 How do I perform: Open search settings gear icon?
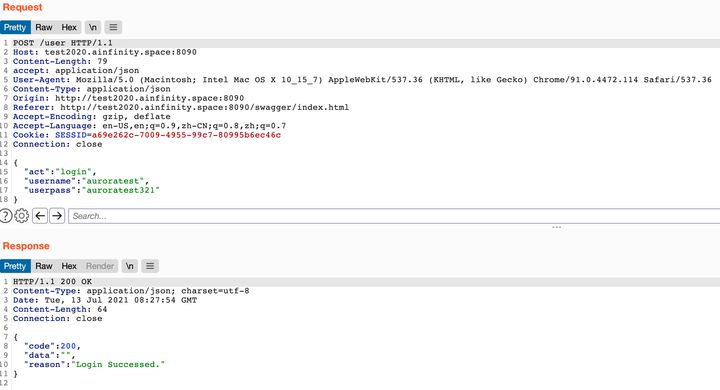[22, 215]
